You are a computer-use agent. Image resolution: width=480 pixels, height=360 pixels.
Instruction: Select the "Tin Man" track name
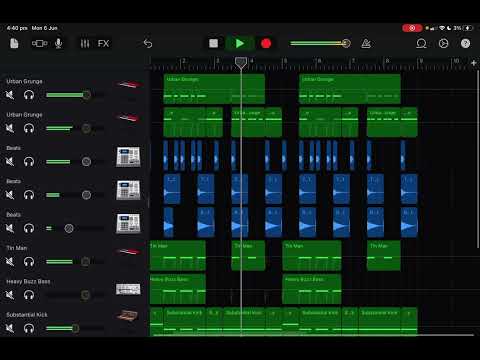coord(17,248)
